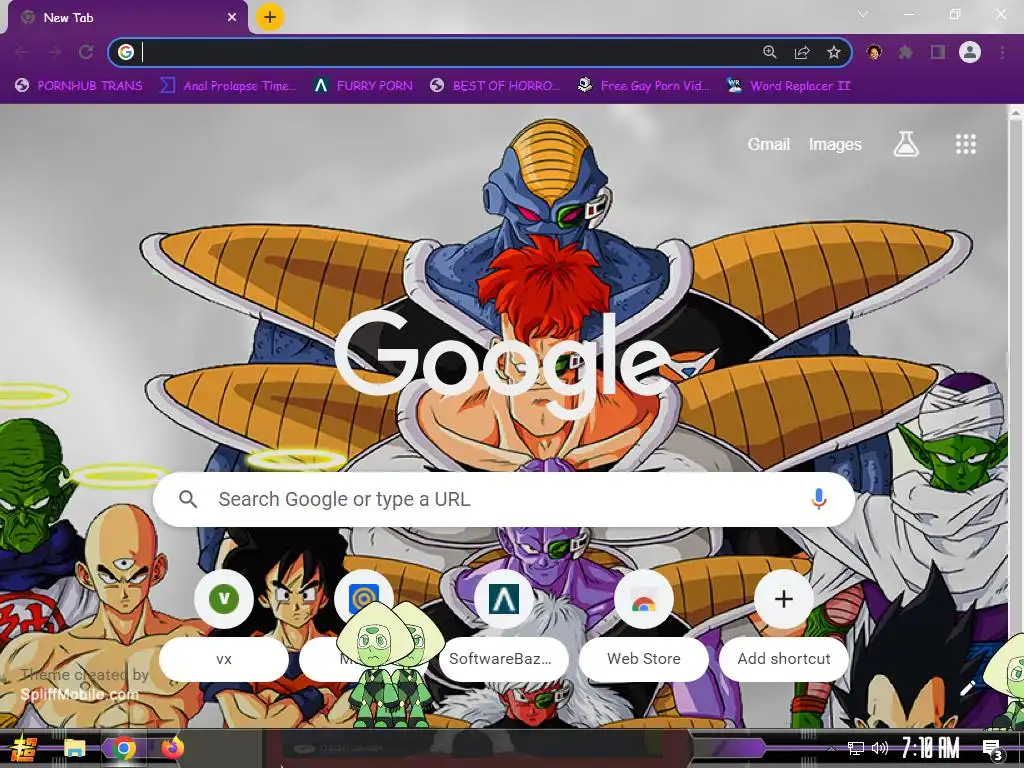Open the Images link
The height and width of the screenshot is (768, 1024).
tap(835, 144)
